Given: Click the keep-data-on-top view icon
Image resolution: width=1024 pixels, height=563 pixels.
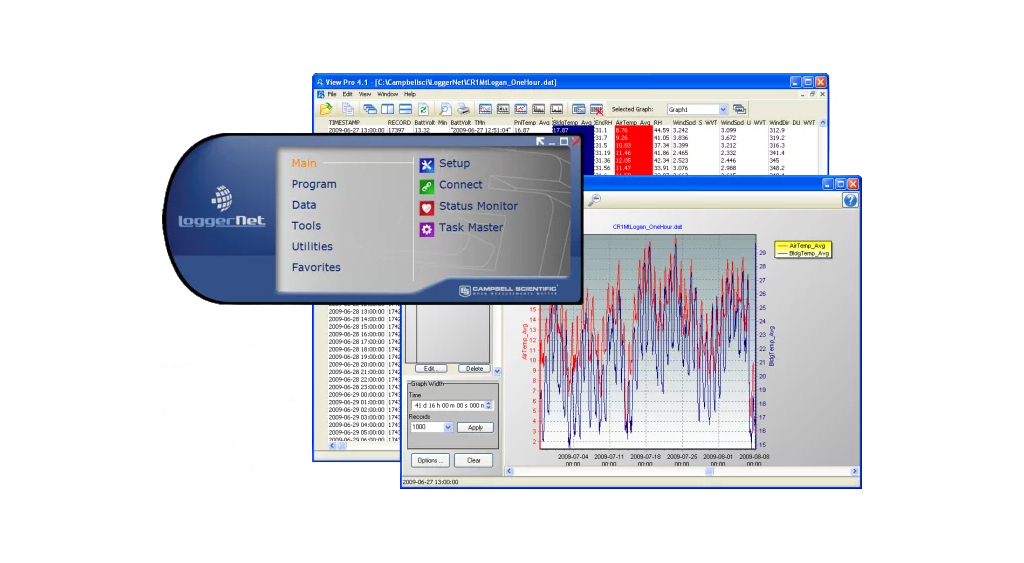Looking at the screenshot, I should click(x=579, y=109).
